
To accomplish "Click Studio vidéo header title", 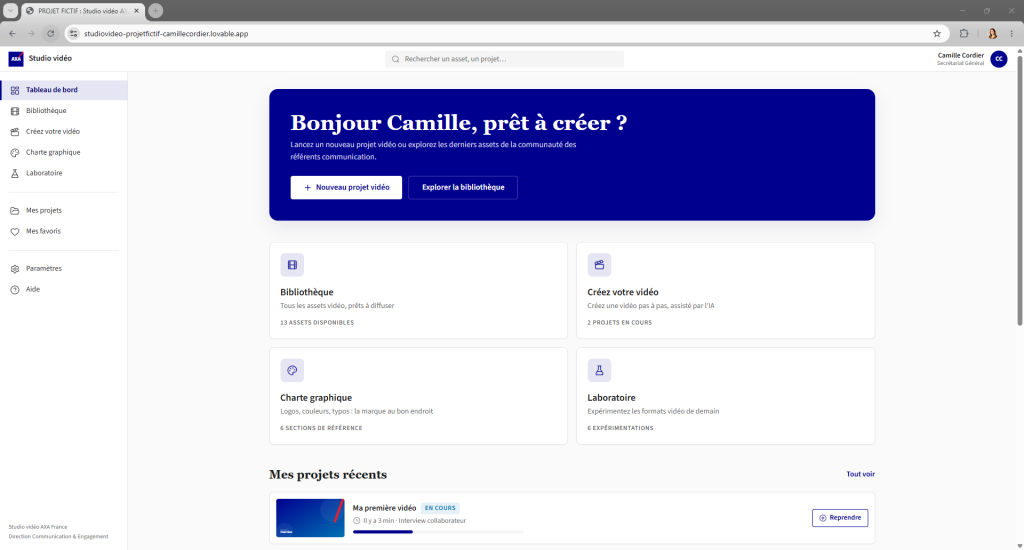I will pyautogui.click(x=50, y=58).
